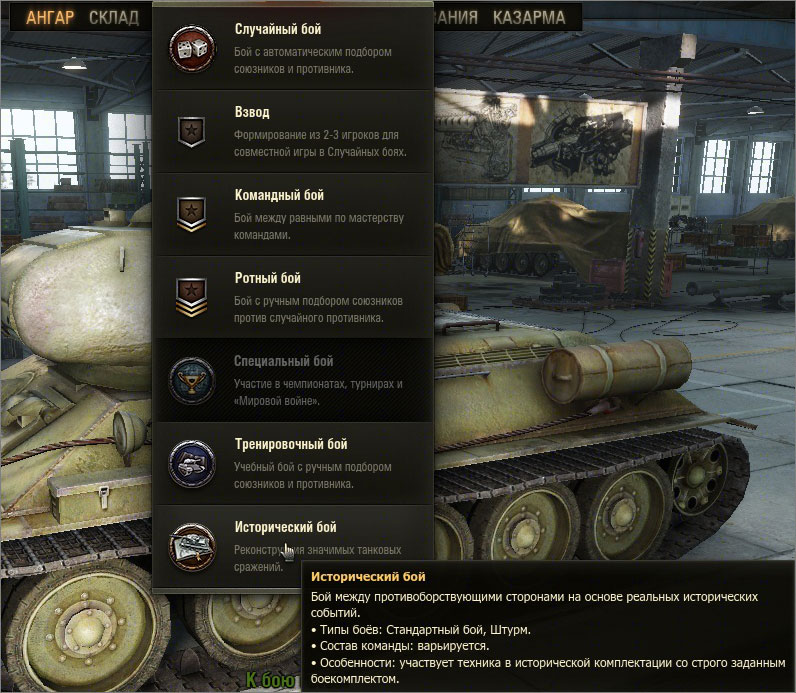Click the dice icon for Случайный бой
Image resolution: width=796 pixels, height=693 pixels.
(x=192, y=49)
